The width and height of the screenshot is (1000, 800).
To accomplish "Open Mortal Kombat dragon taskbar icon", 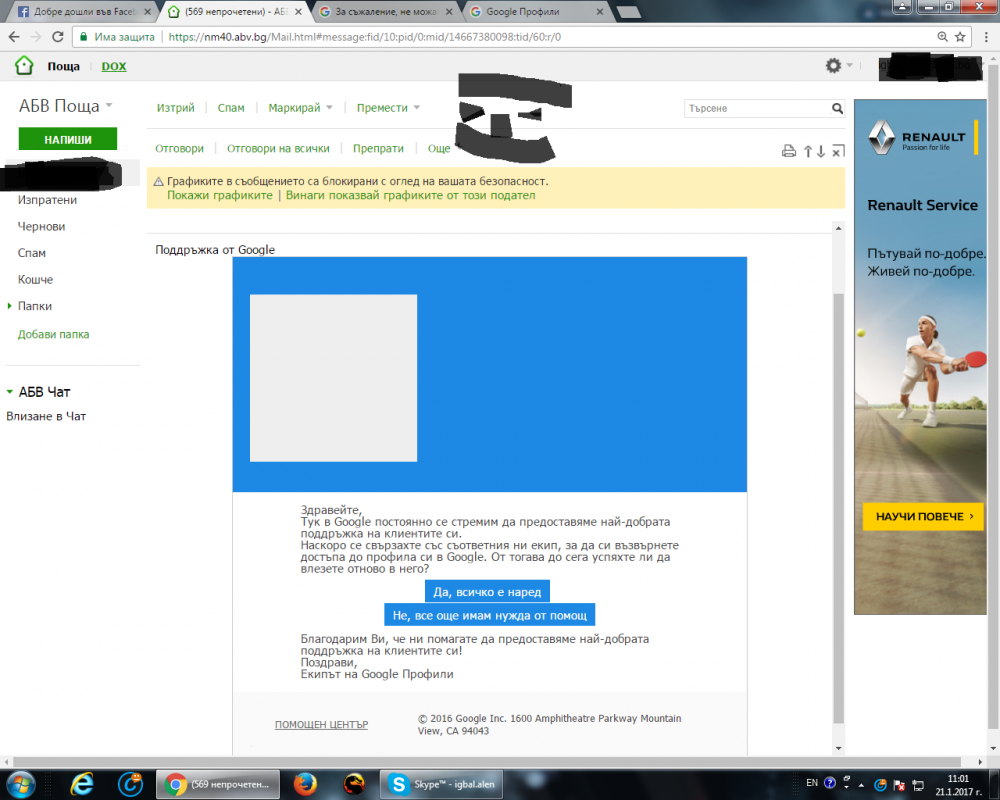I will pyautogui.click(x=354, y=784).
